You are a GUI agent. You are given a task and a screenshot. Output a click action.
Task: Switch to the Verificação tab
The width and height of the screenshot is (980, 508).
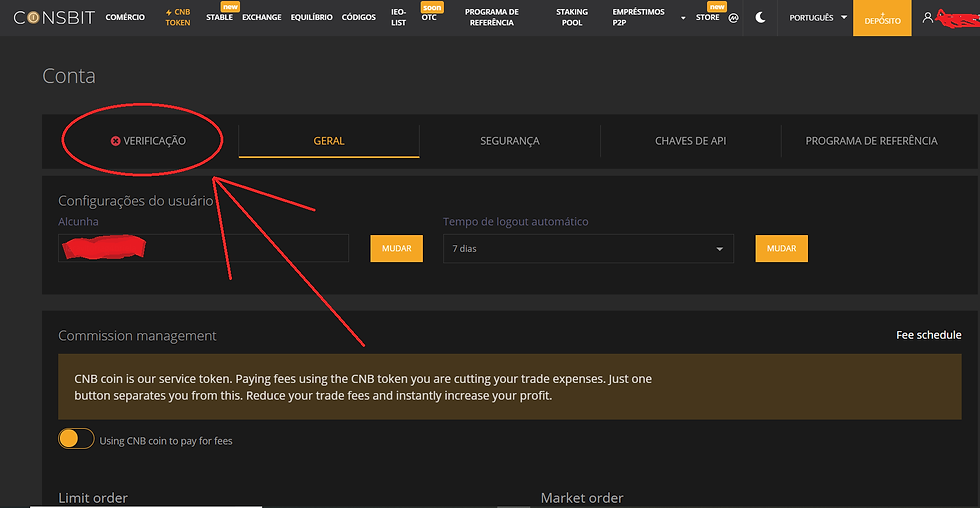click(x=149, y=141)
